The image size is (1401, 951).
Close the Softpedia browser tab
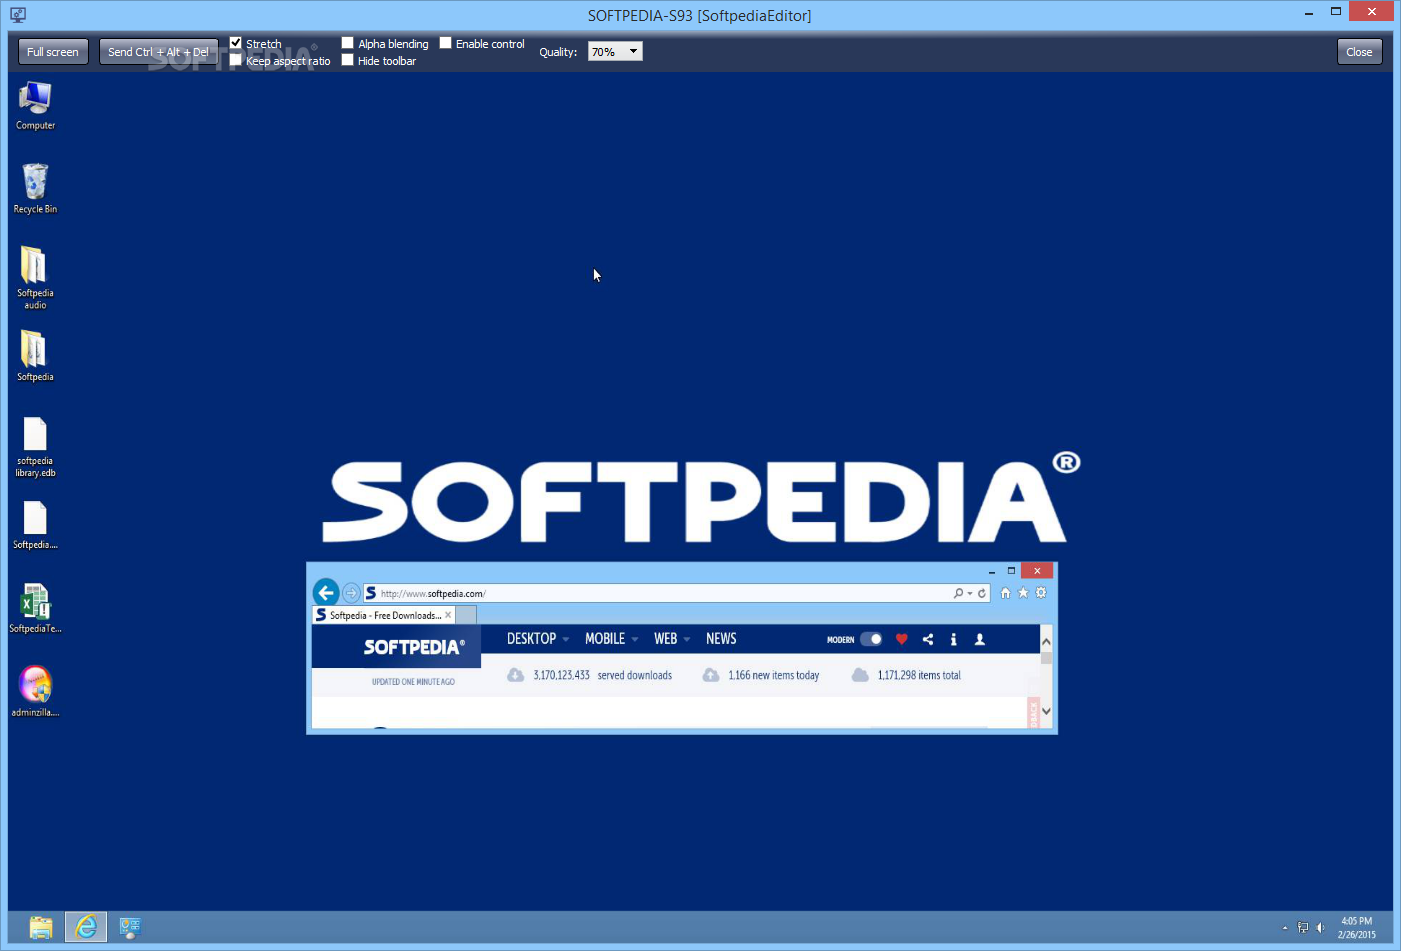(x=448, y=615)
